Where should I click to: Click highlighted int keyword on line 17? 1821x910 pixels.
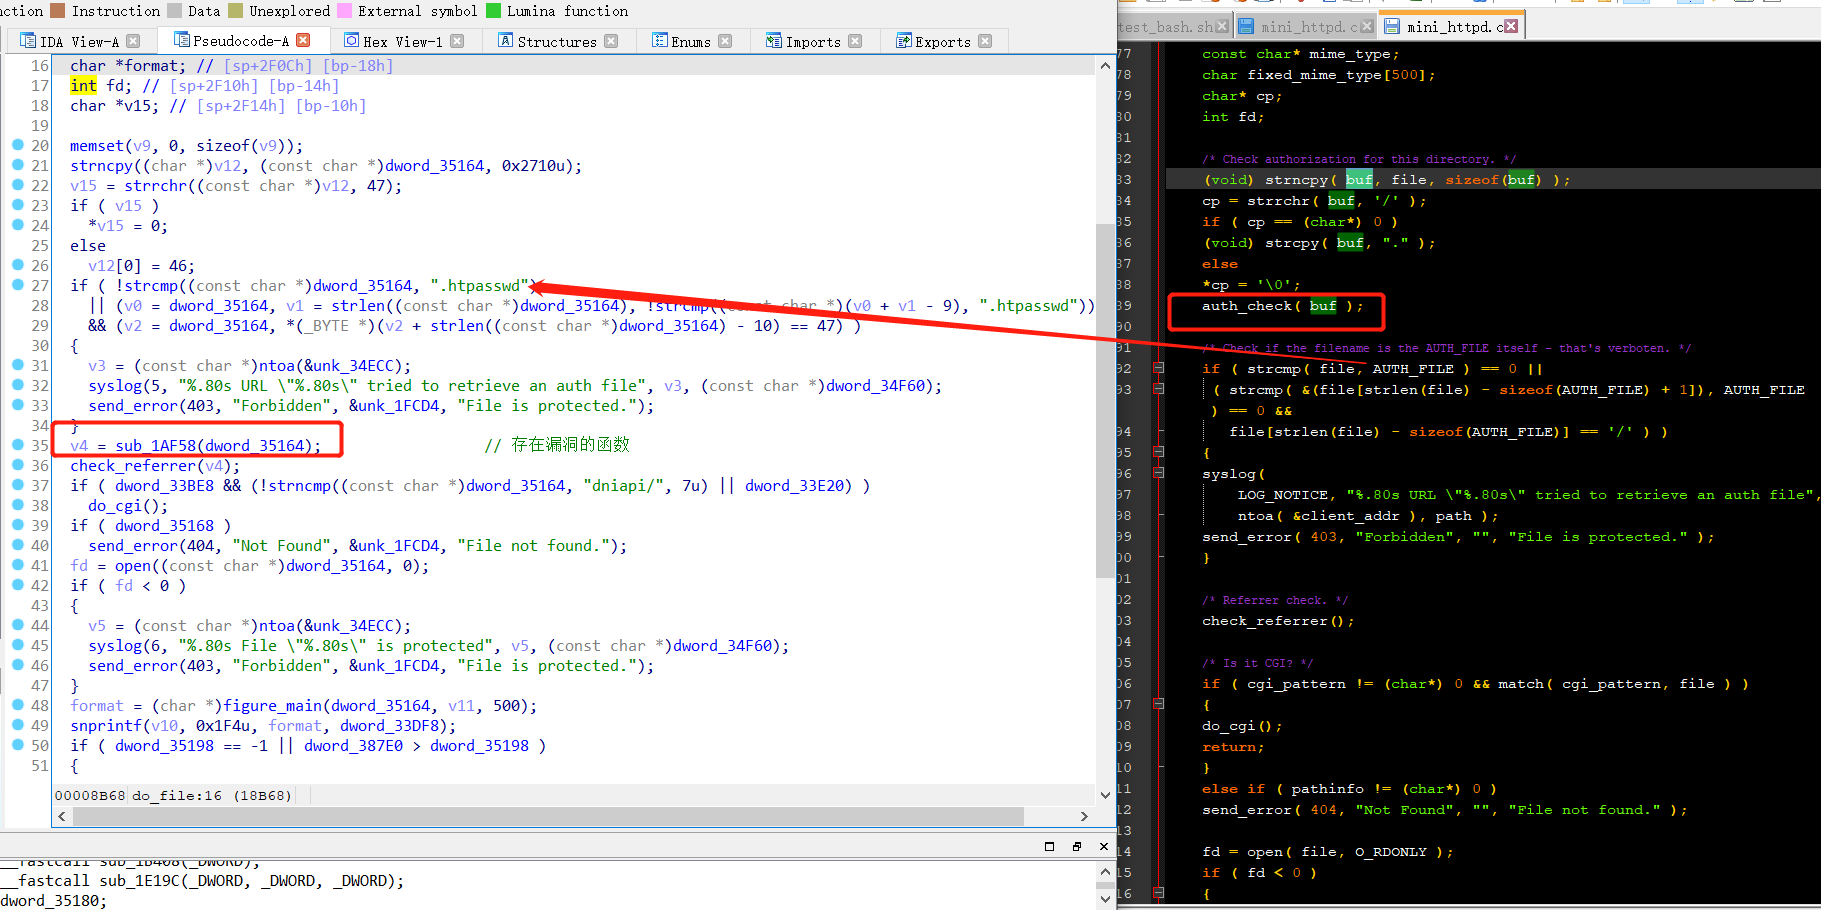(83, 86)
